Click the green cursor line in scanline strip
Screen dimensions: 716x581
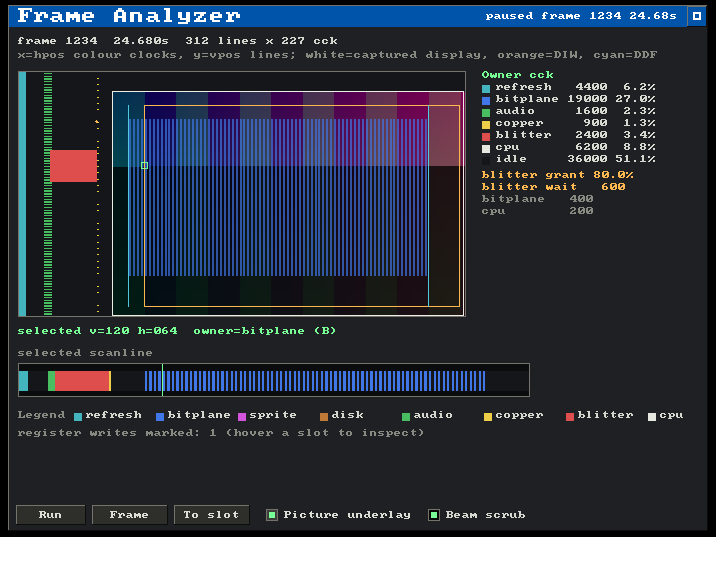163,380
